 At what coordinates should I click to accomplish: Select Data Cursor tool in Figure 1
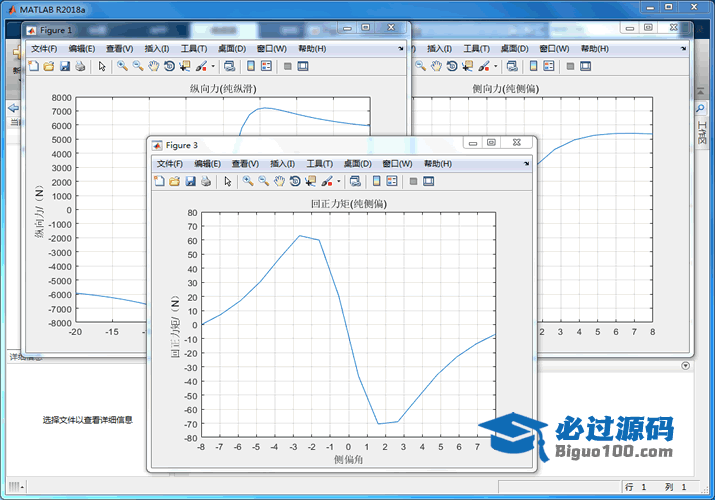(x=185, y=66)
